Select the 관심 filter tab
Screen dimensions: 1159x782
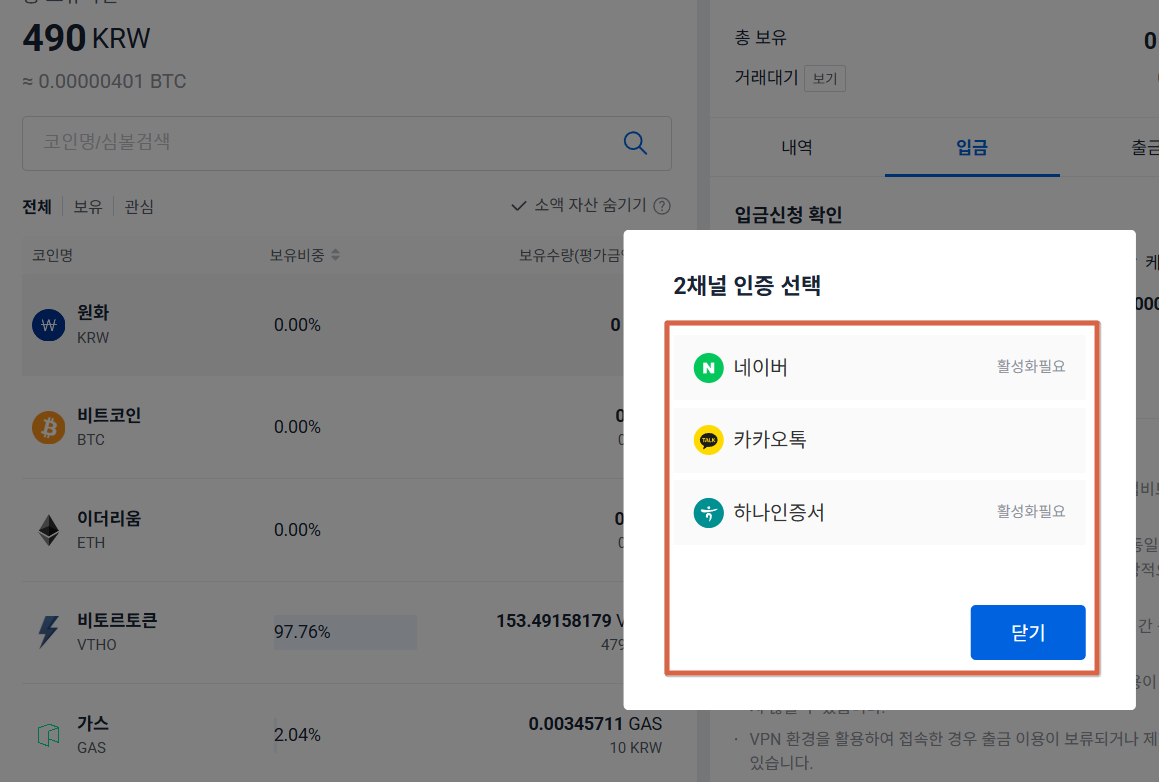point(139,206)
